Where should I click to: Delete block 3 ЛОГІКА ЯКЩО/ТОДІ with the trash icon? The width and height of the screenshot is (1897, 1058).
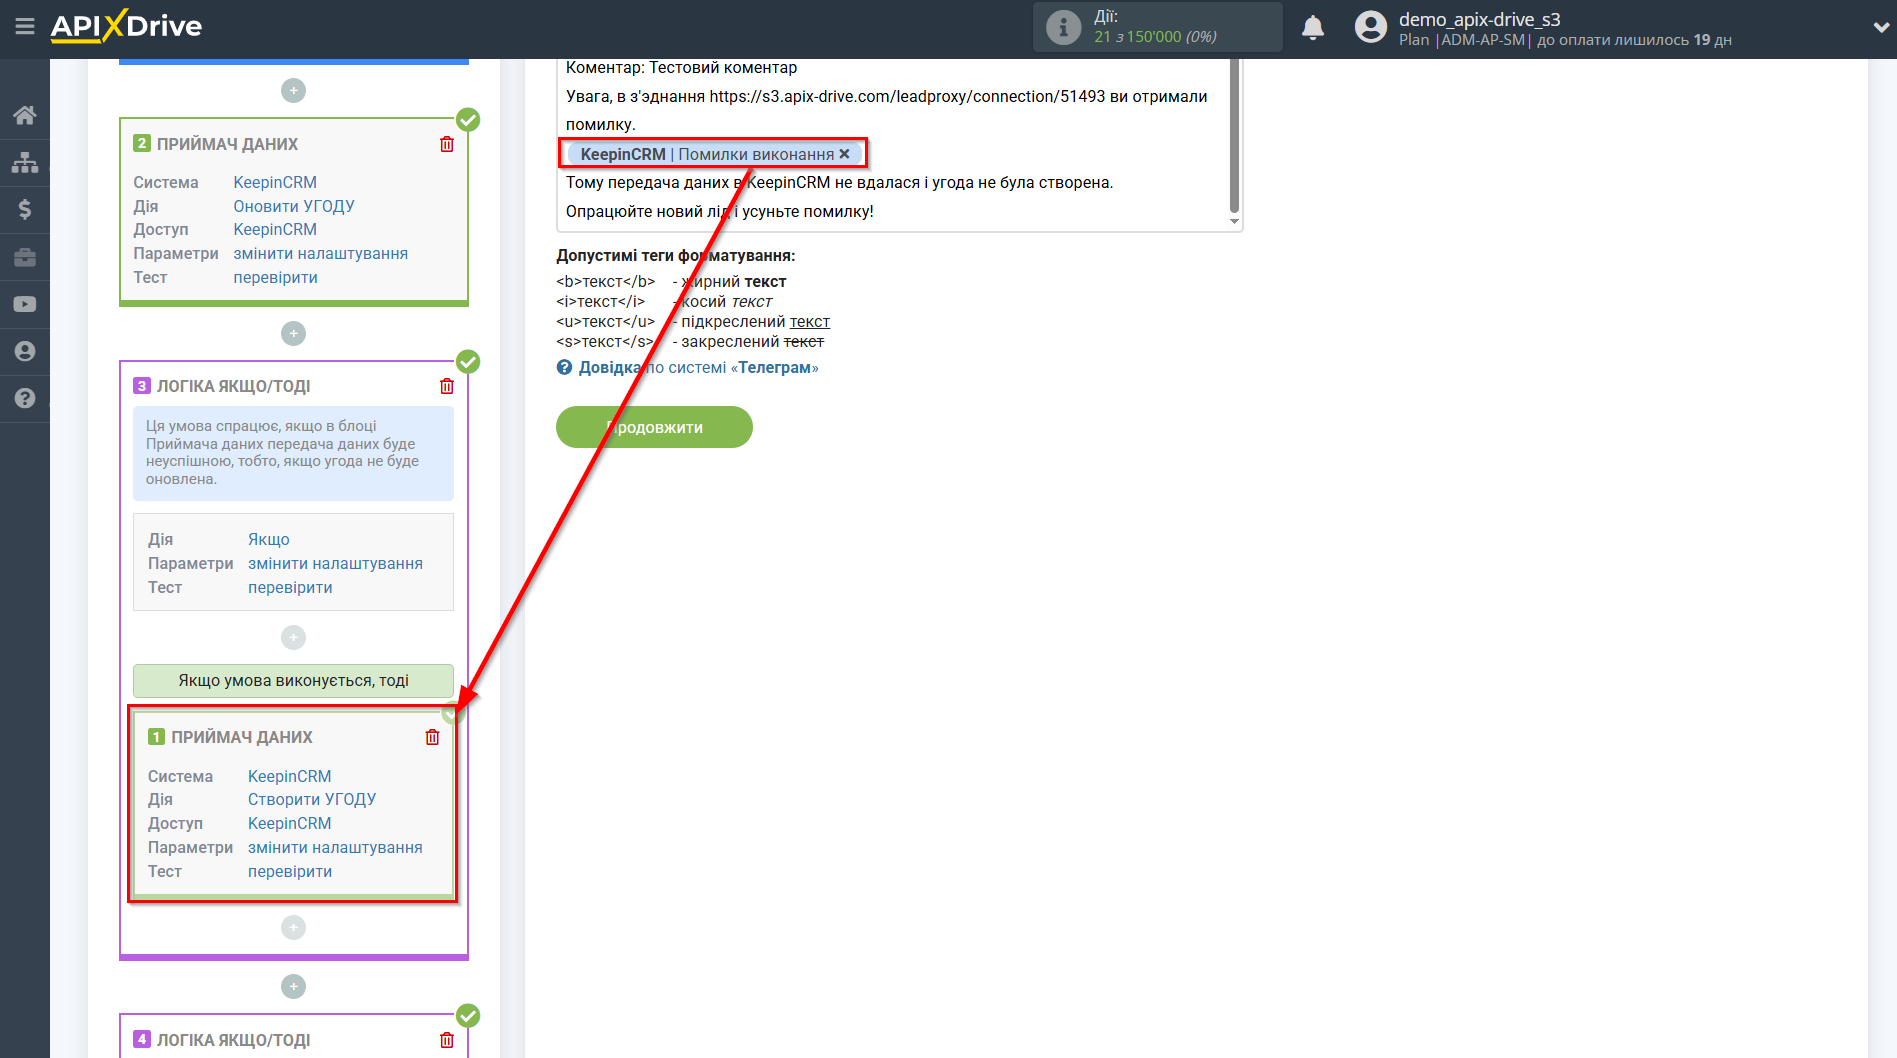pos(447,386)
